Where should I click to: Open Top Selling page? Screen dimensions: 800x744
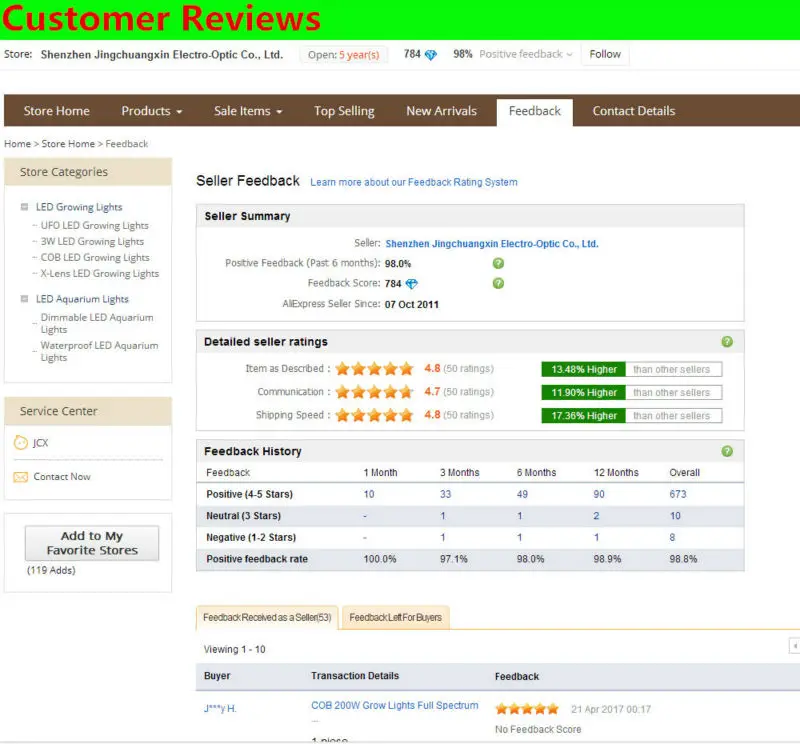coord(344,111)
